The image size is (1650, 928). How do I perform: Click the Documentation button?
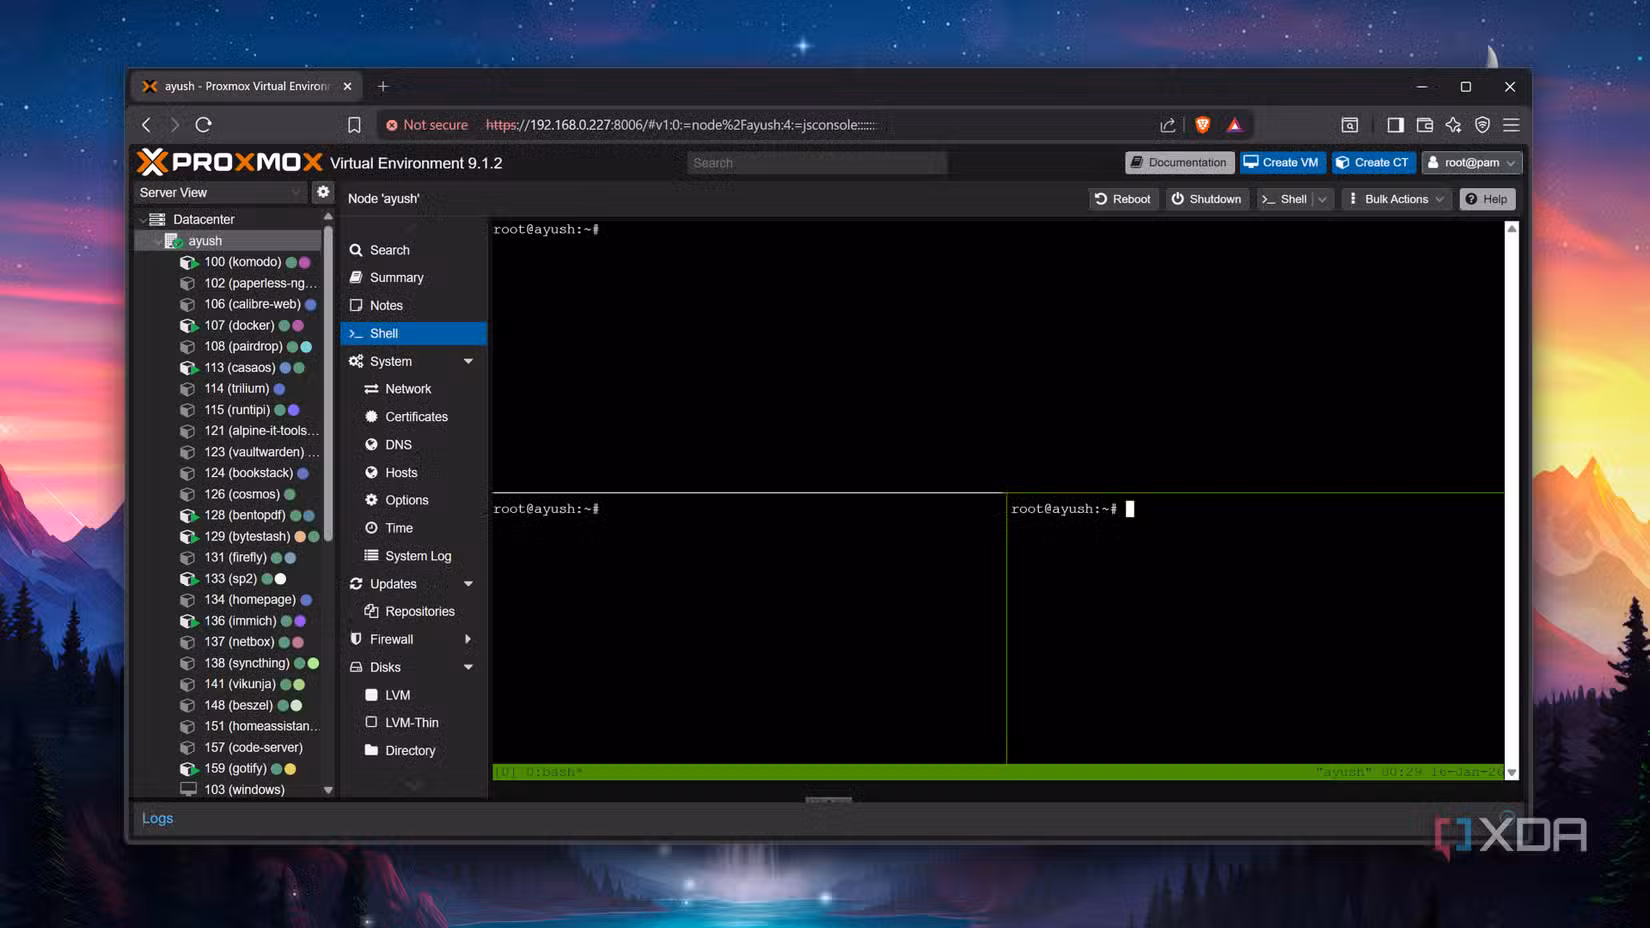point(1179,162)
